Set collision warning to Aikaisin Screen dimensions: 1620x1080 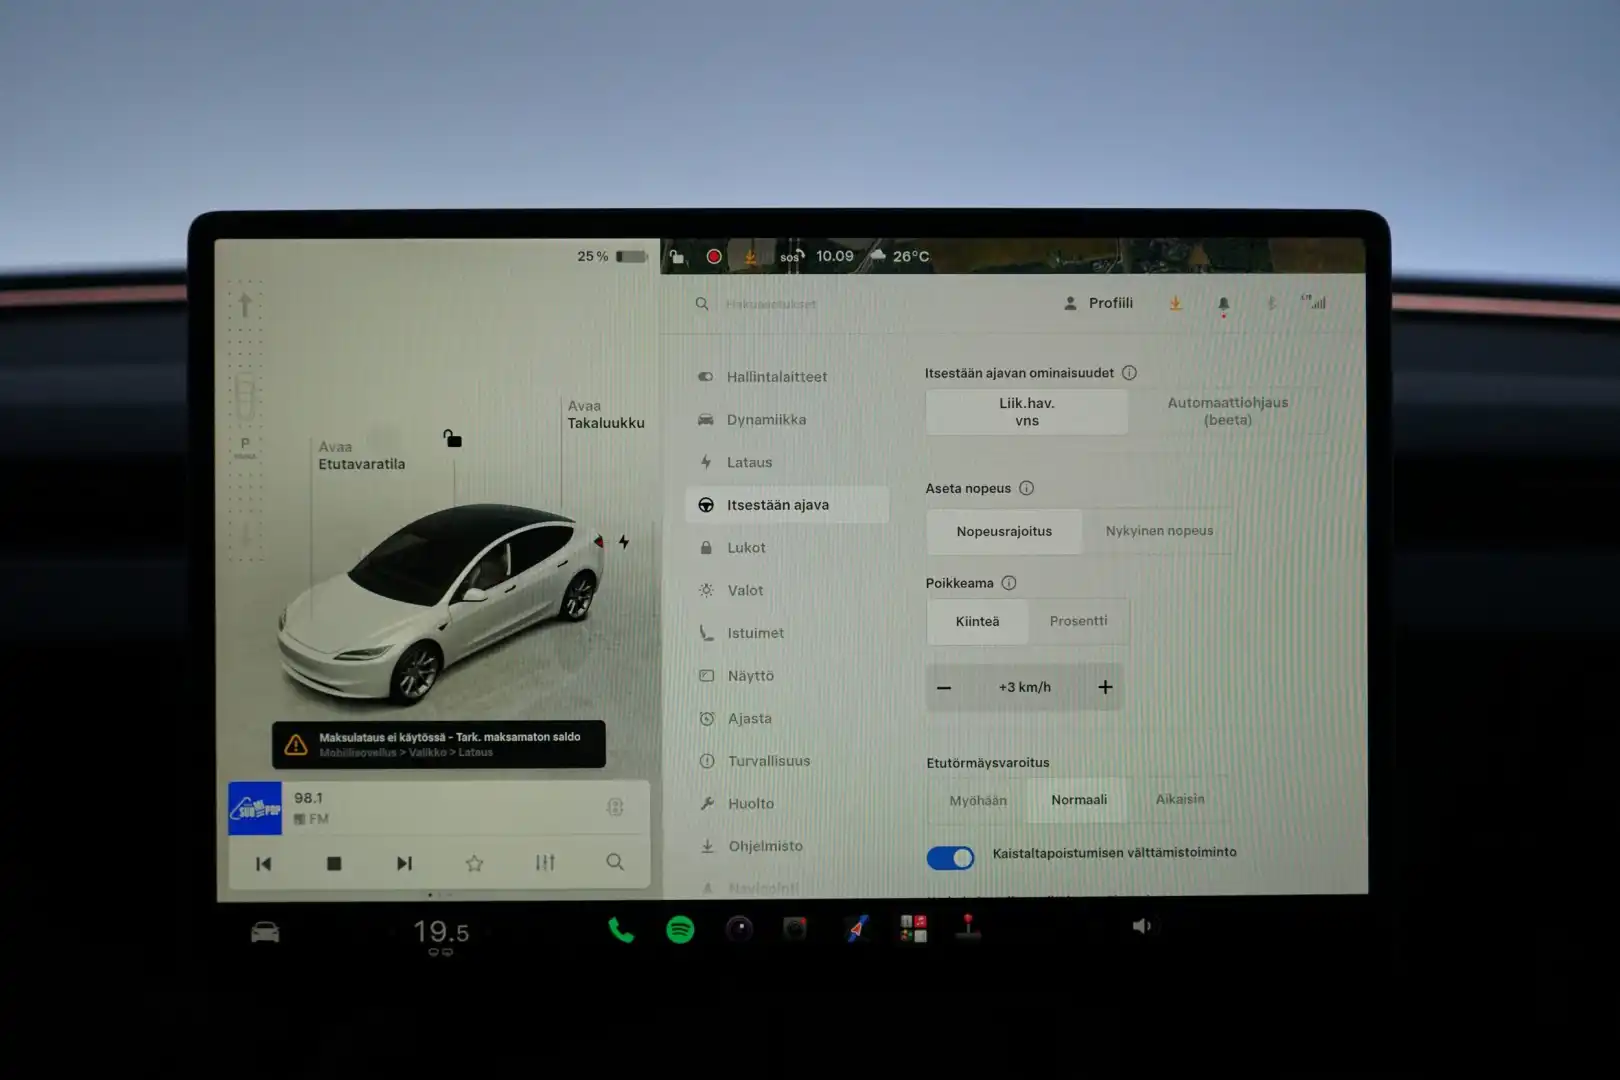[x=1180, y=799]
